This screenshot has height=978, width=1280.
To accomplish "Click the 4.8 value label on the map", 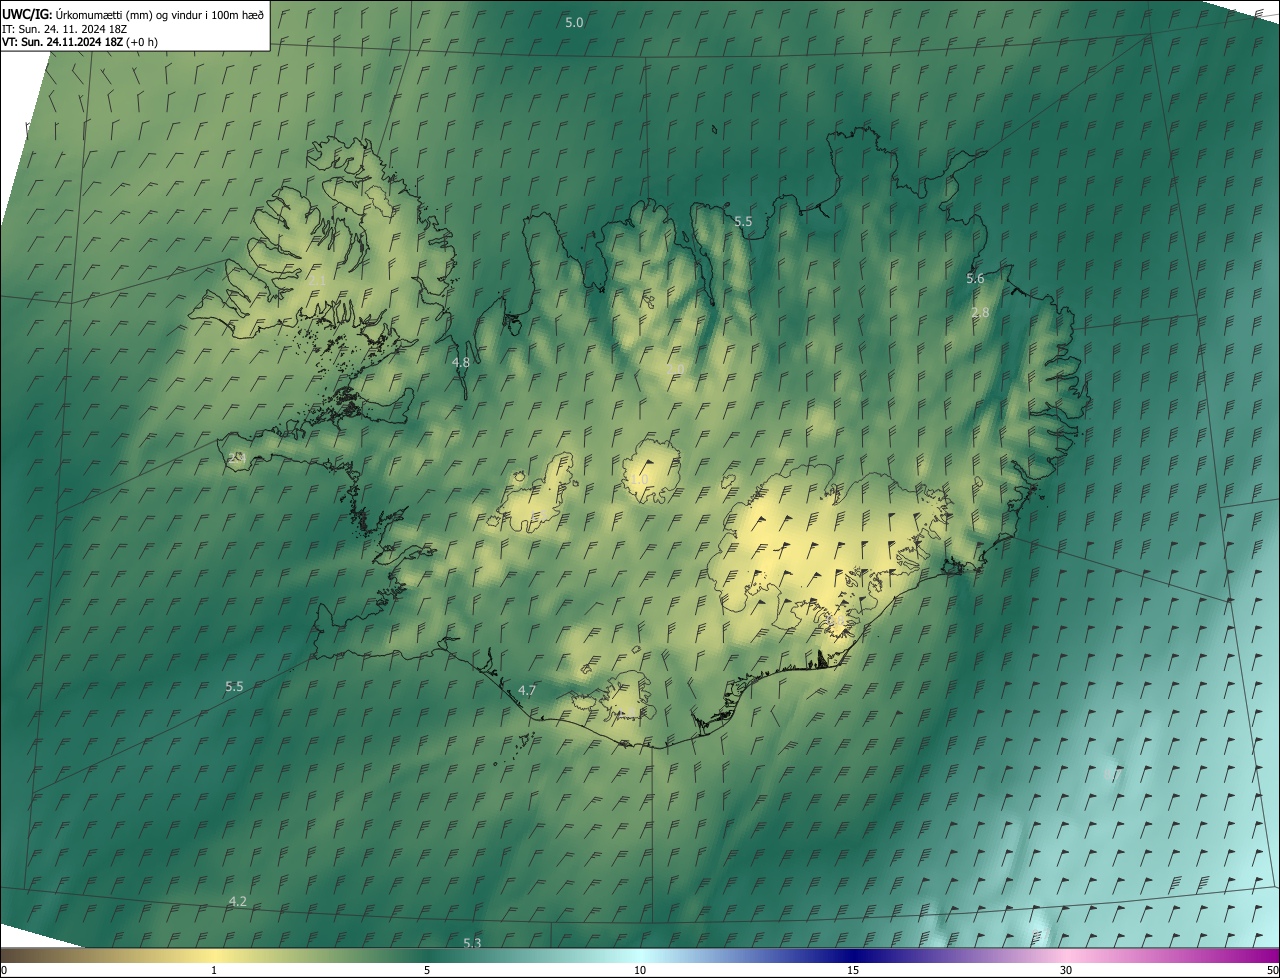I will click(460, 362).
